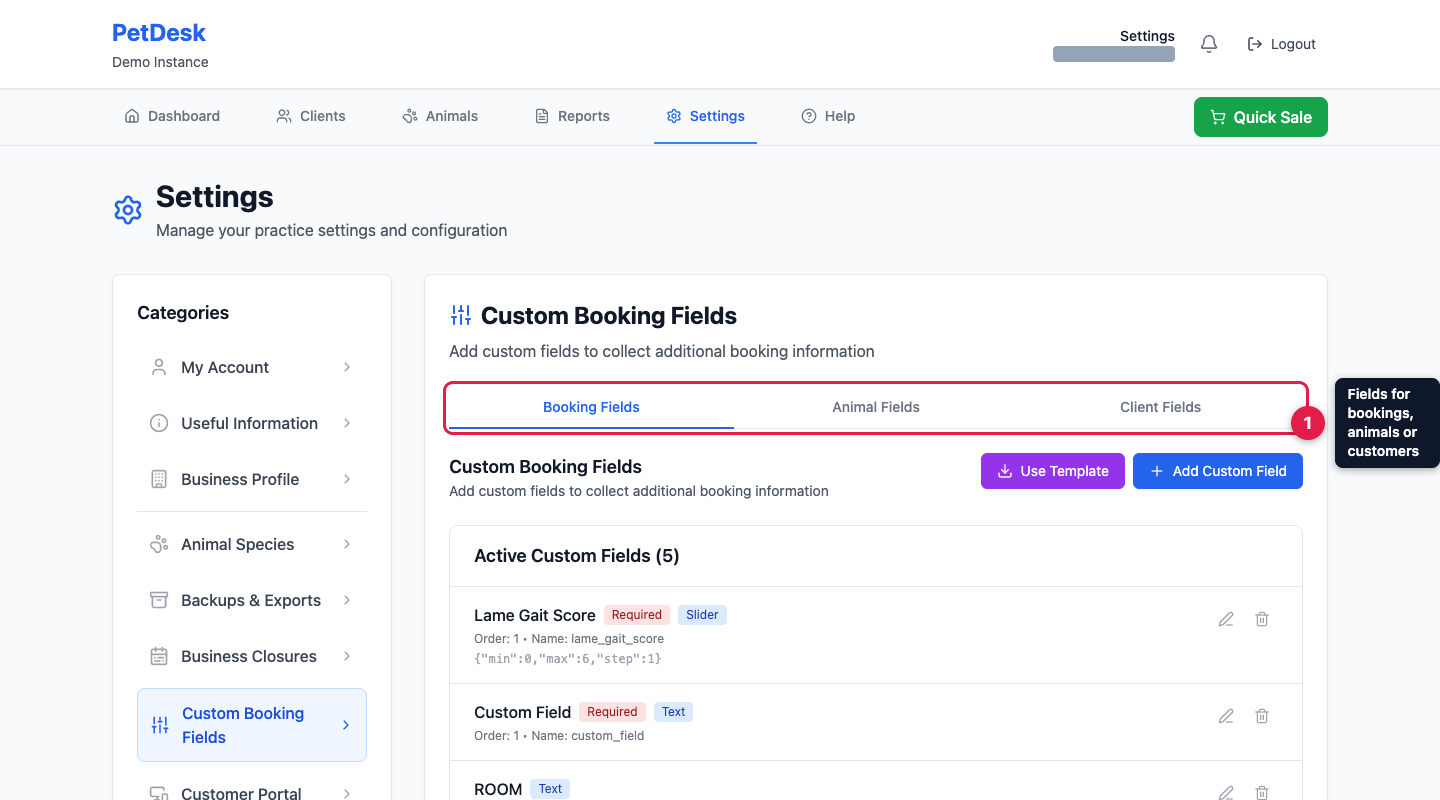Click the notifications bell icon
This screenshot has width=1440, height=800.
click(x=1209, y=44)
